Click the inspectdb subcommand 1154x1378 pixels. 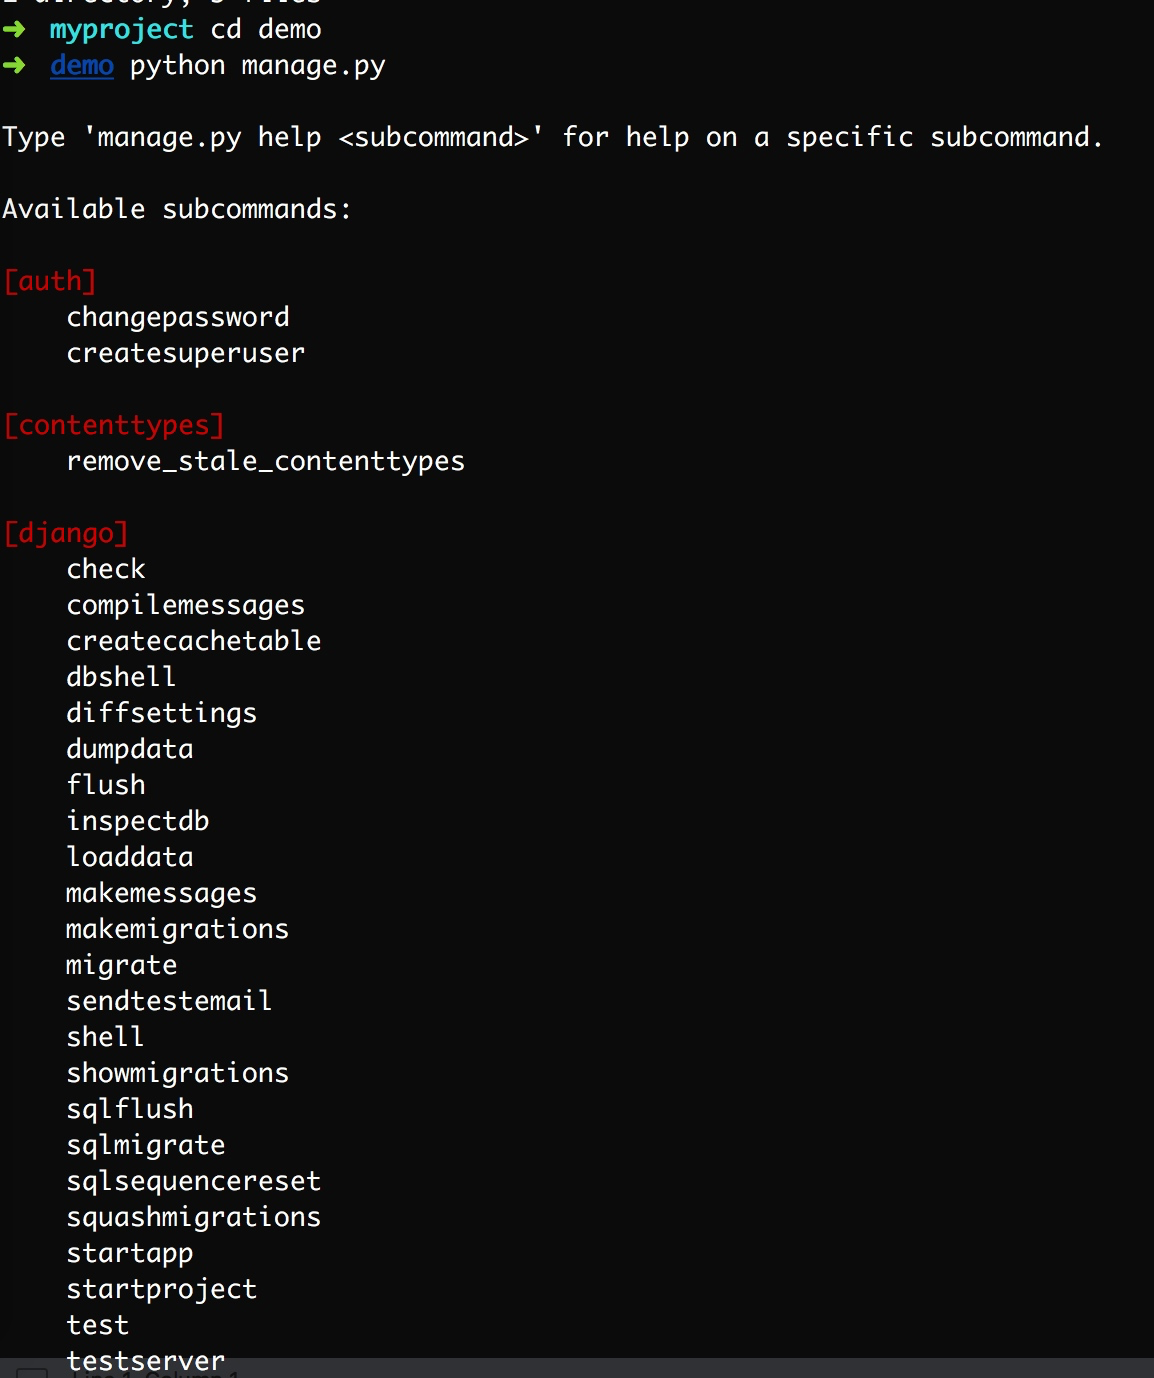click(138, 821)
